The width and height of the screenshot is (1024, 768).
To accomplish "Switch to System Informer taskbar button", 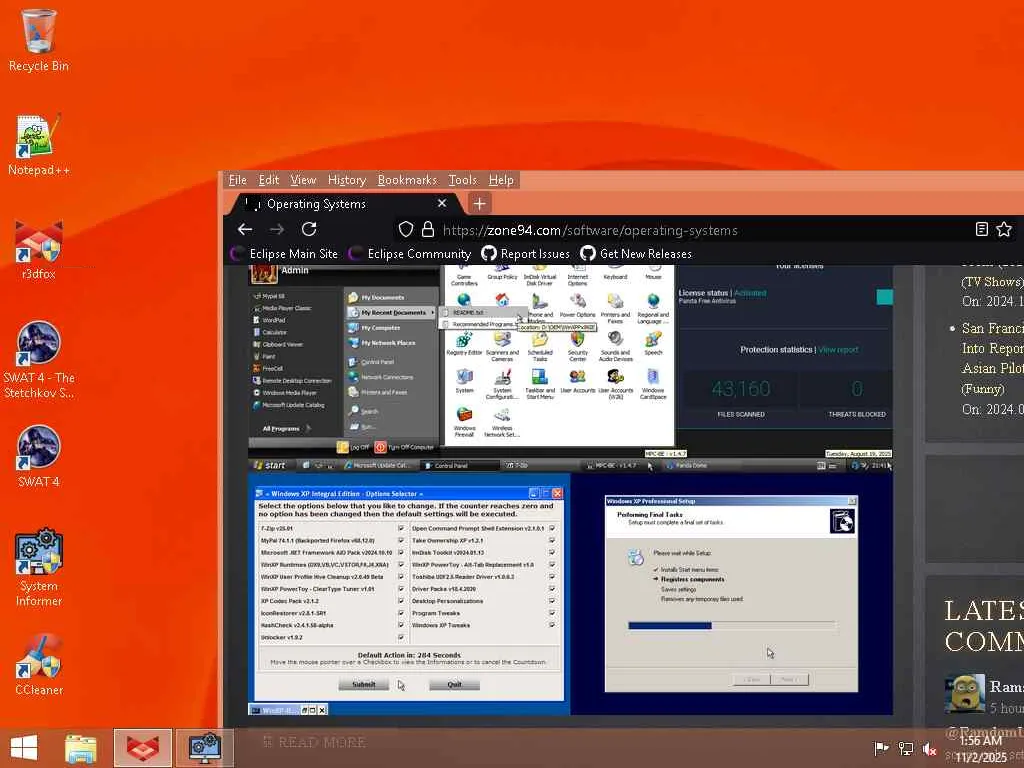I will tap(205, 748).
